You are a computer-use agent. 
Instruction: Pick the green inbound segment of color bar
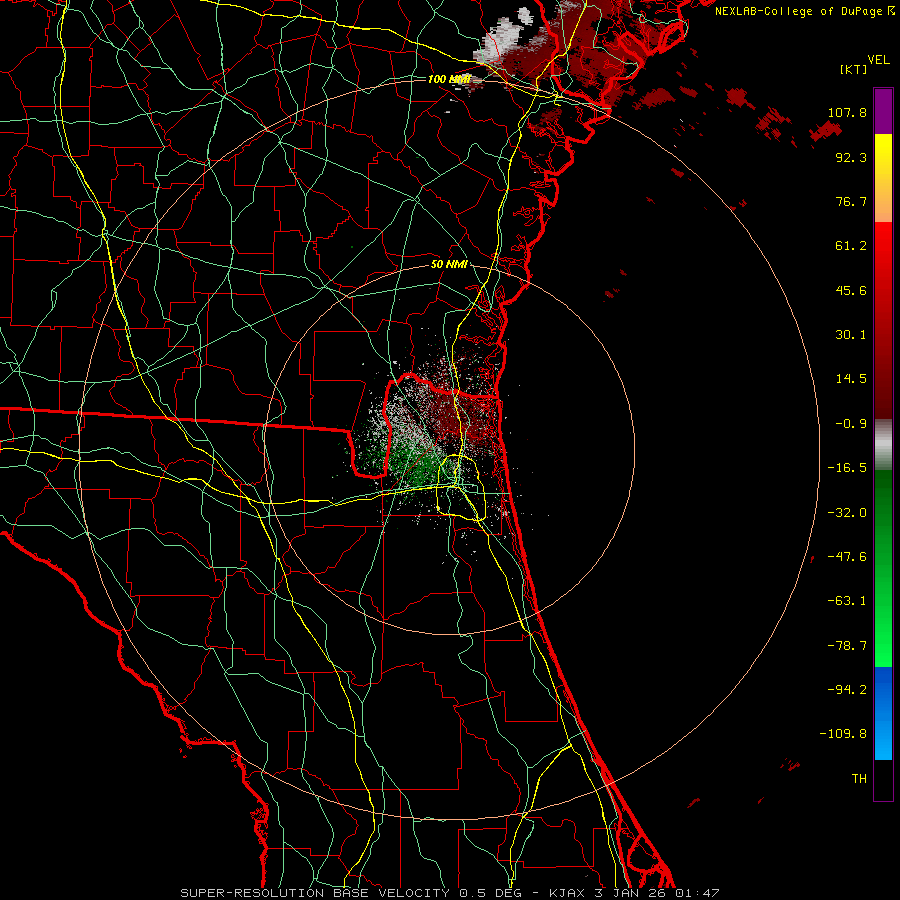(x=883, y=568)
